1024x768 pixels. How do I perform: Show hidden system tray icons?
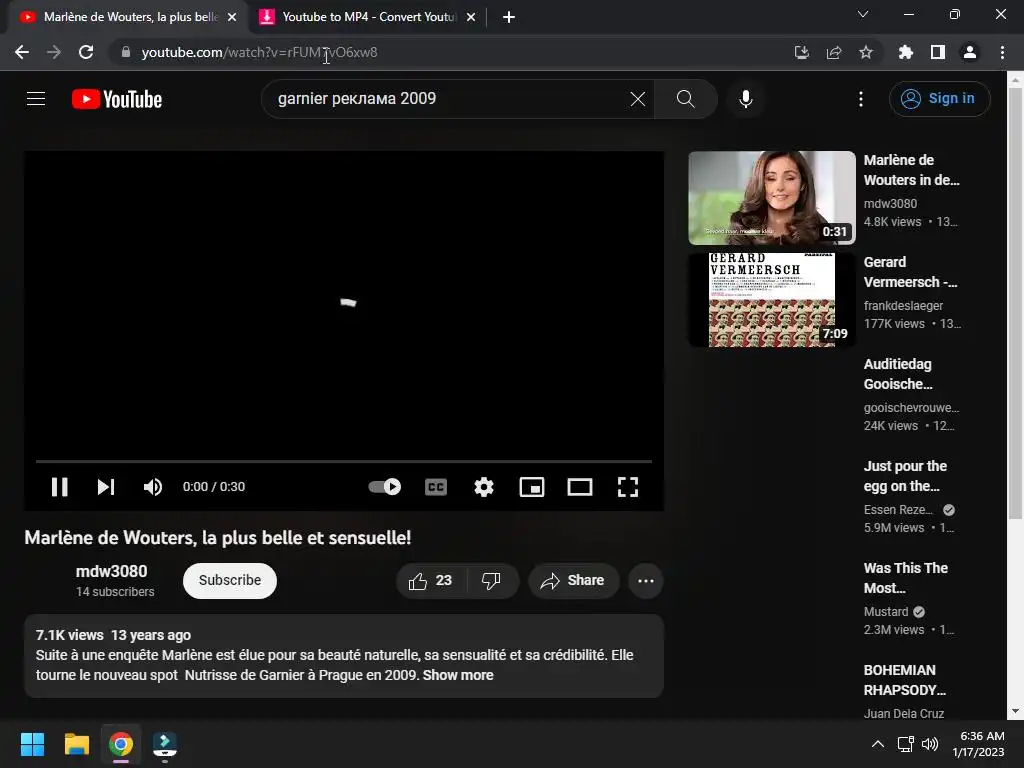coord(878,744)
